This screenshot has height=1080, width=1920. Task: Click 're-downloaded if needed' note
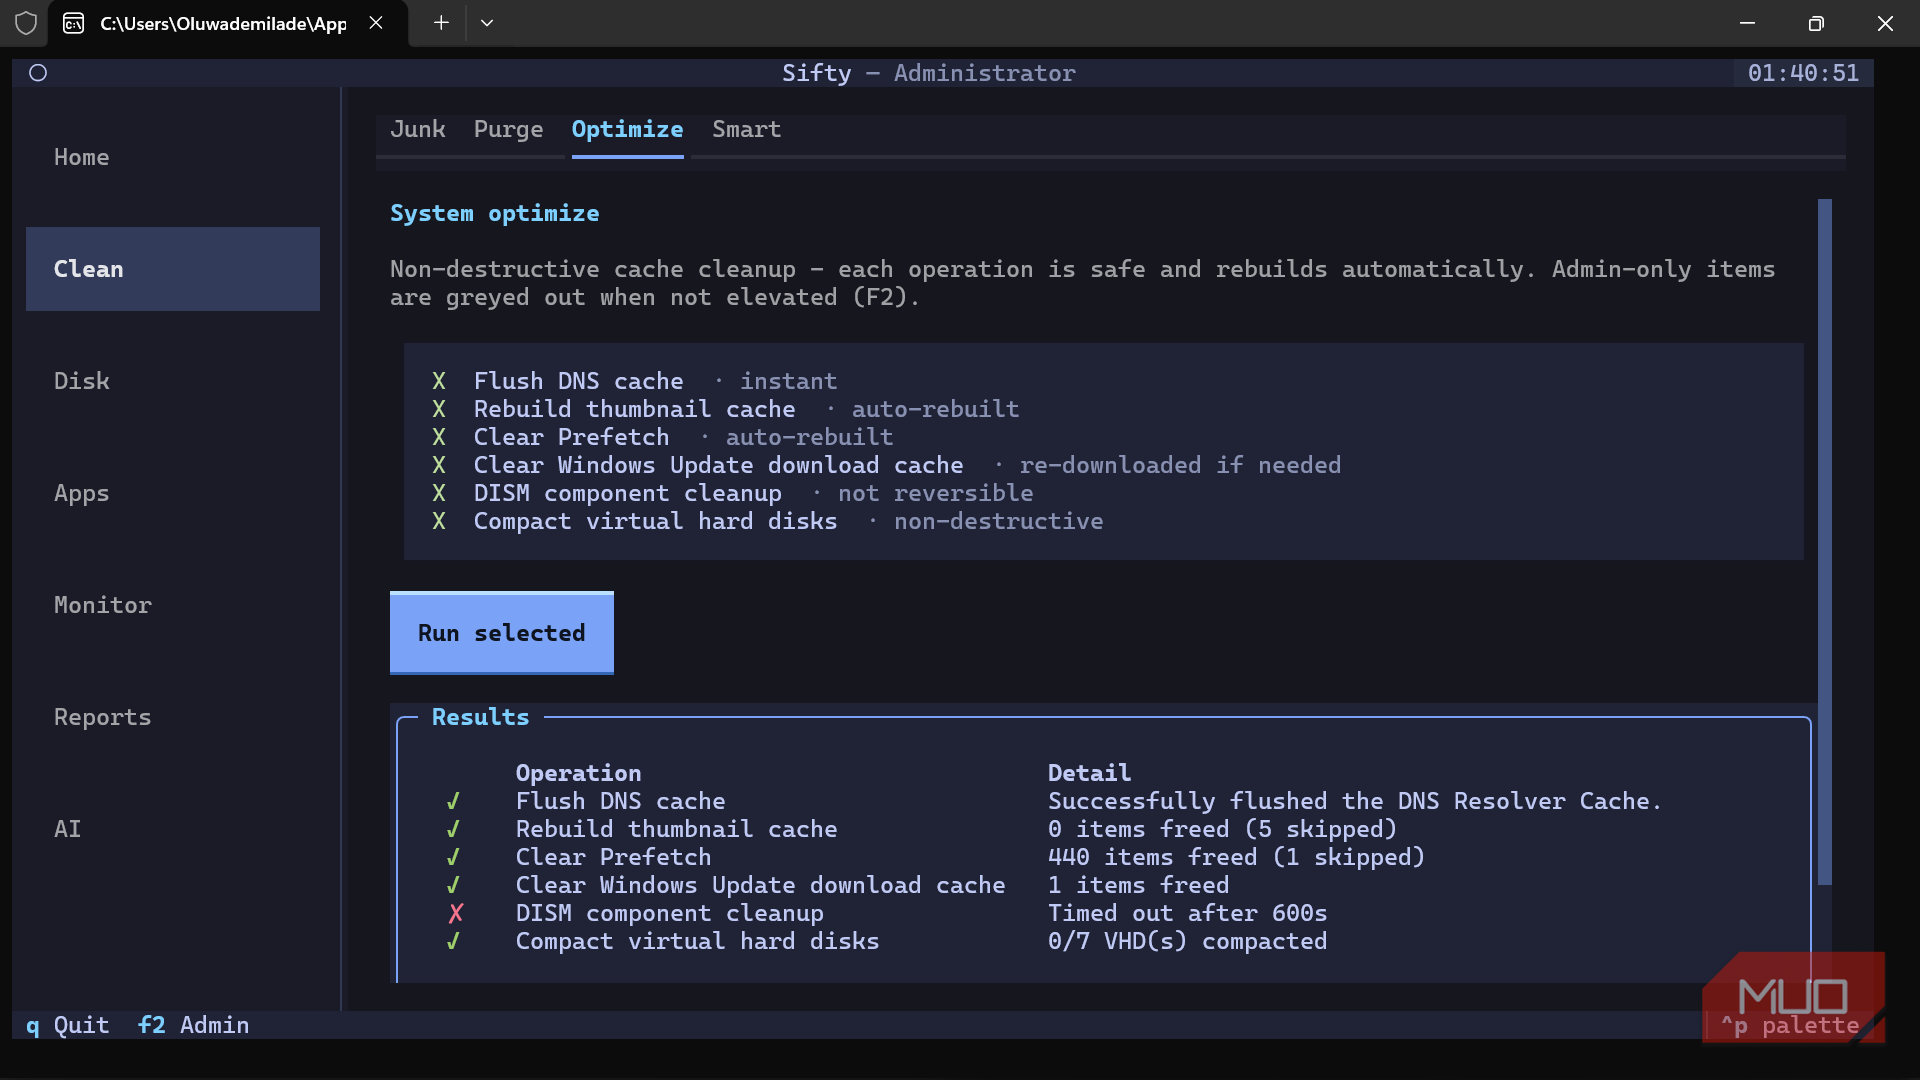1180,465
